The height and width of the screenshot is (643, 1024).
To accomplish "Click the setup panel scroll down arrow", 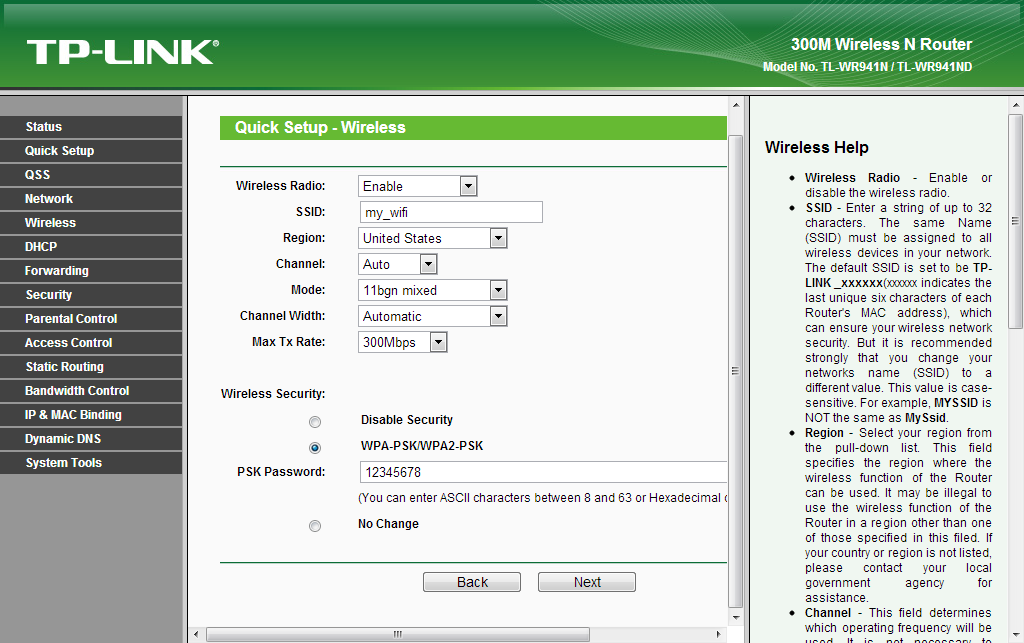I will click(x=736, y=618).
